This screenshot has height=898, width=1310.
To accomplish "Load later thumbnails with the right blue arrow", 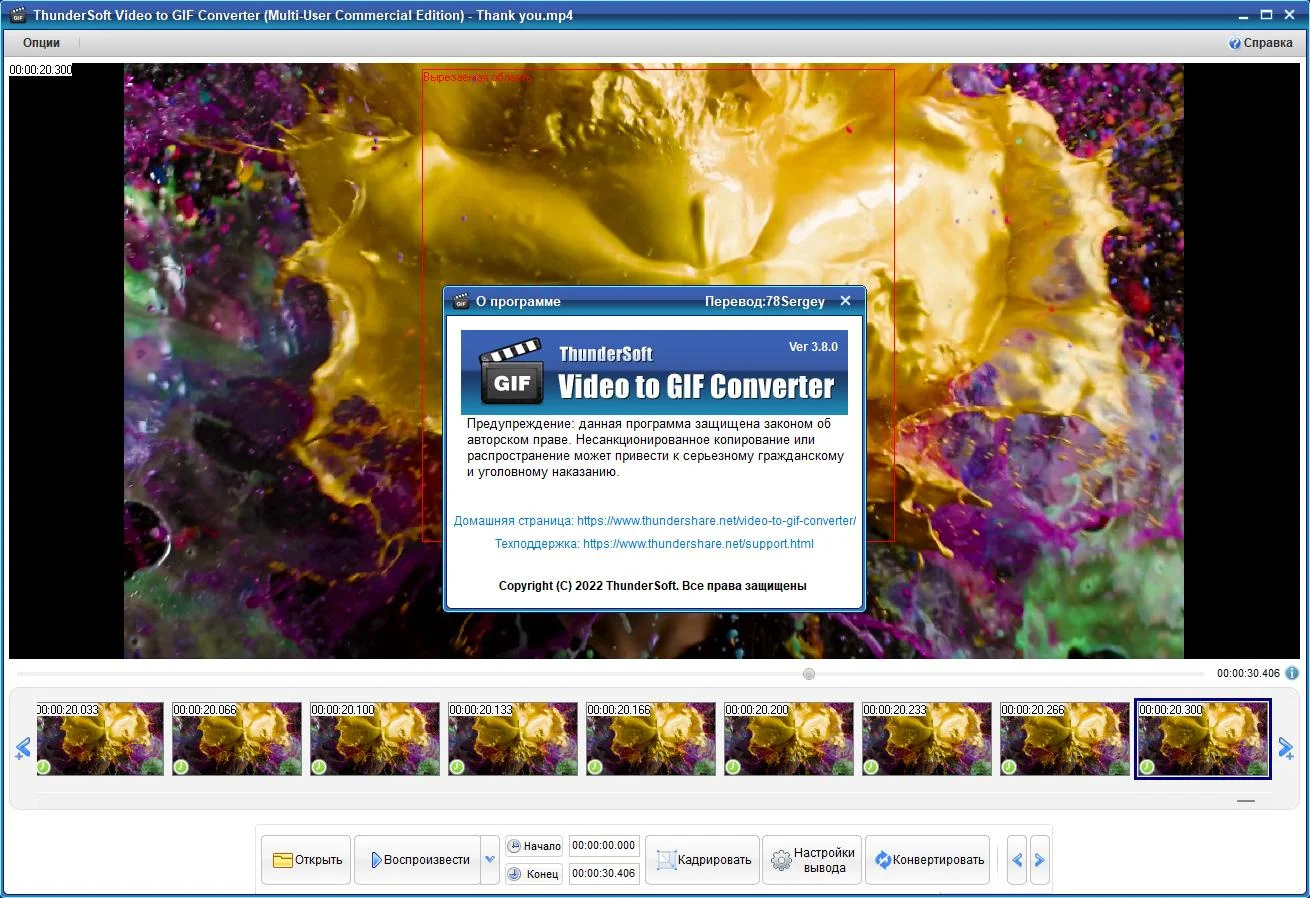I will pos(1286,748).
